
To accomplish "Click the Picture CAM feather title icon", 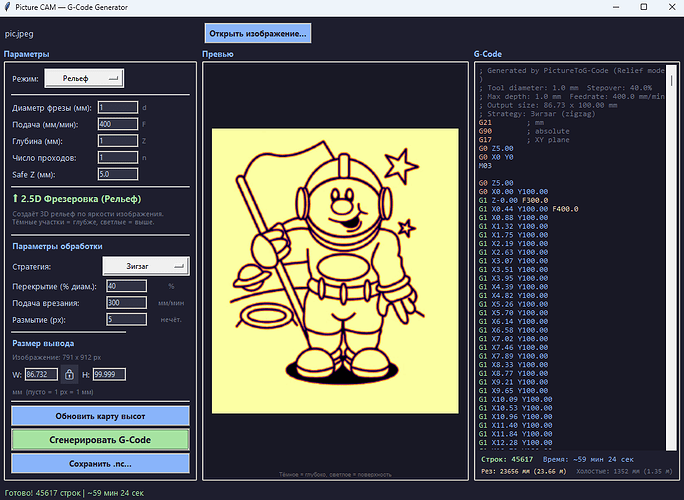I will [x=9, y=8].
